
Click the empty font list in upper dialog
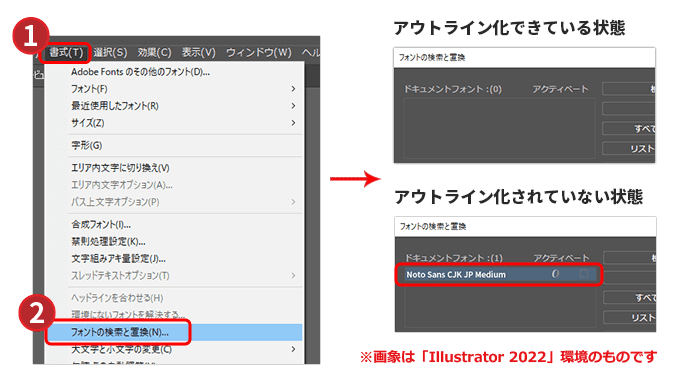tap(499, 128)
